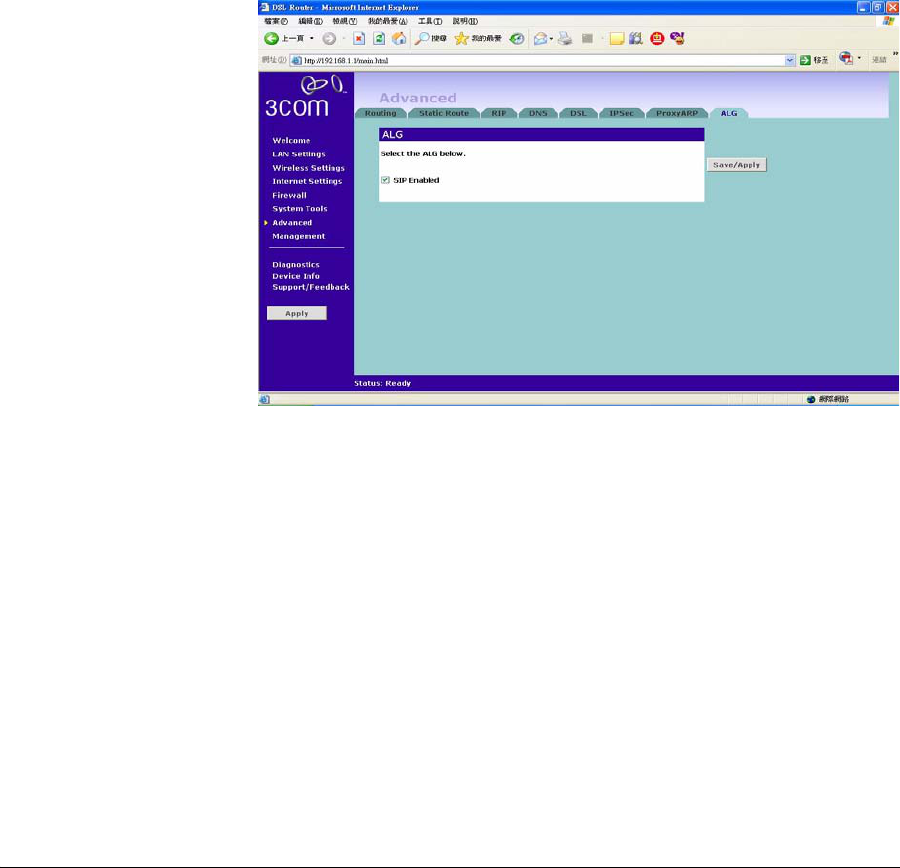The width and height of the screenshot is (900, 868).
Task: Open the Back button history dropdown arrow
Action: tap(312, 38)
